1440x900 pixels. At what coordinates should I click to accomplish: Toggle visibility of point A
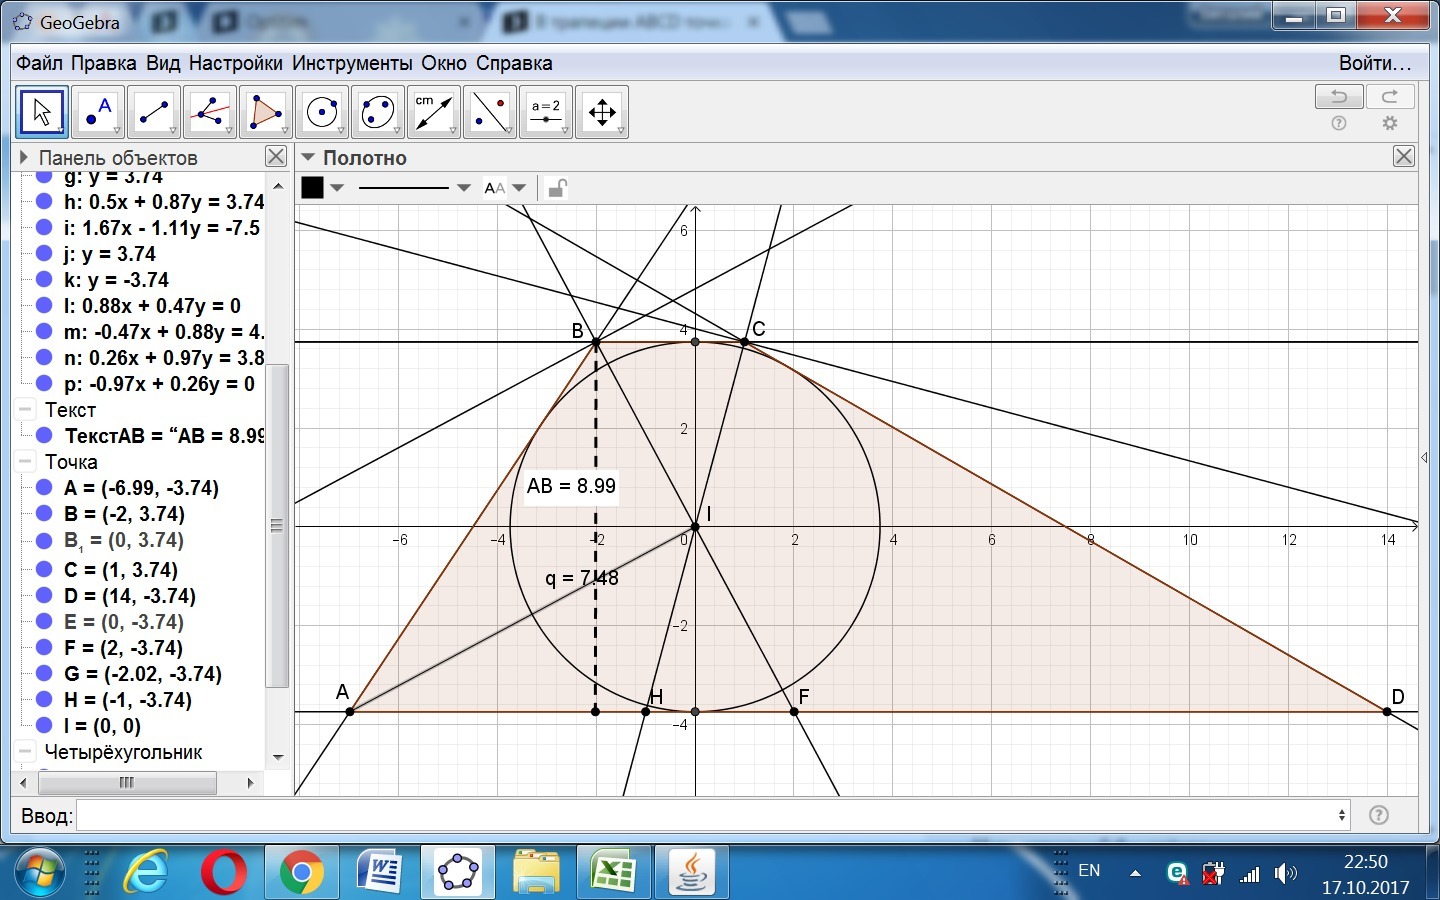click(44, 488)
